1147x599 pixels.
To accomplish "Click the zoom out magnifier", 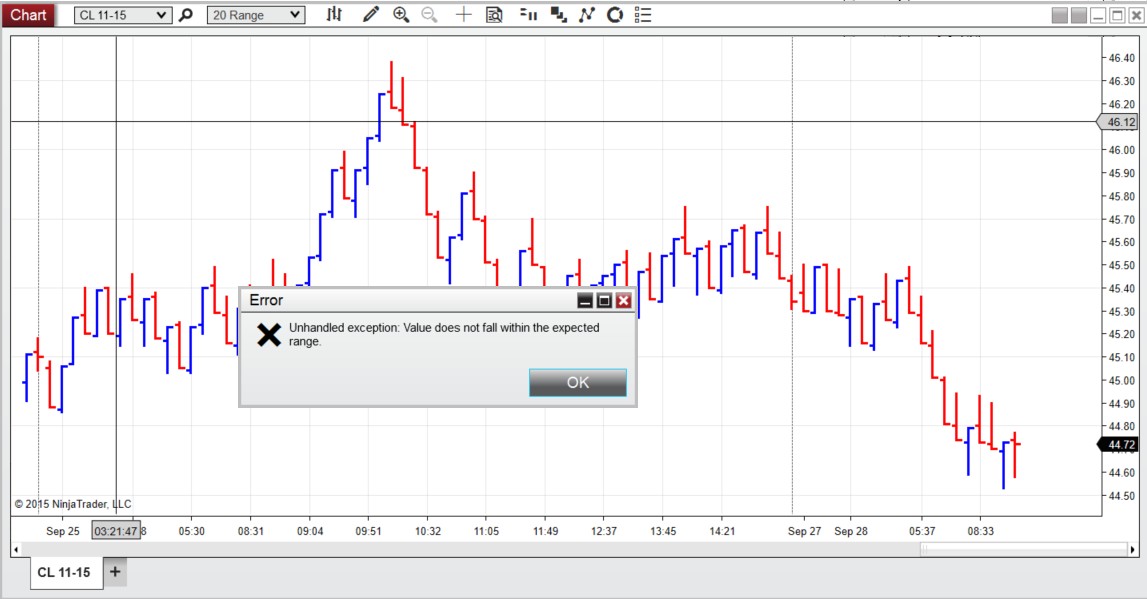I will point(430,15).
